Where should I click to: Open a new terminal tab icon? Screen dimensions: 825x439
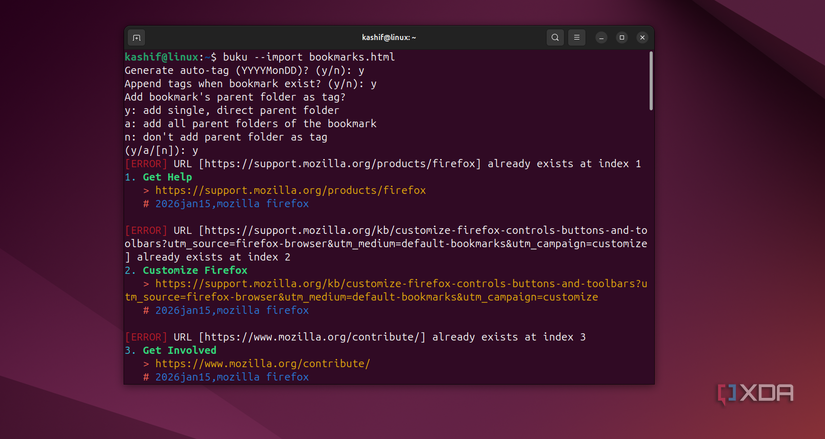(136, 37)
